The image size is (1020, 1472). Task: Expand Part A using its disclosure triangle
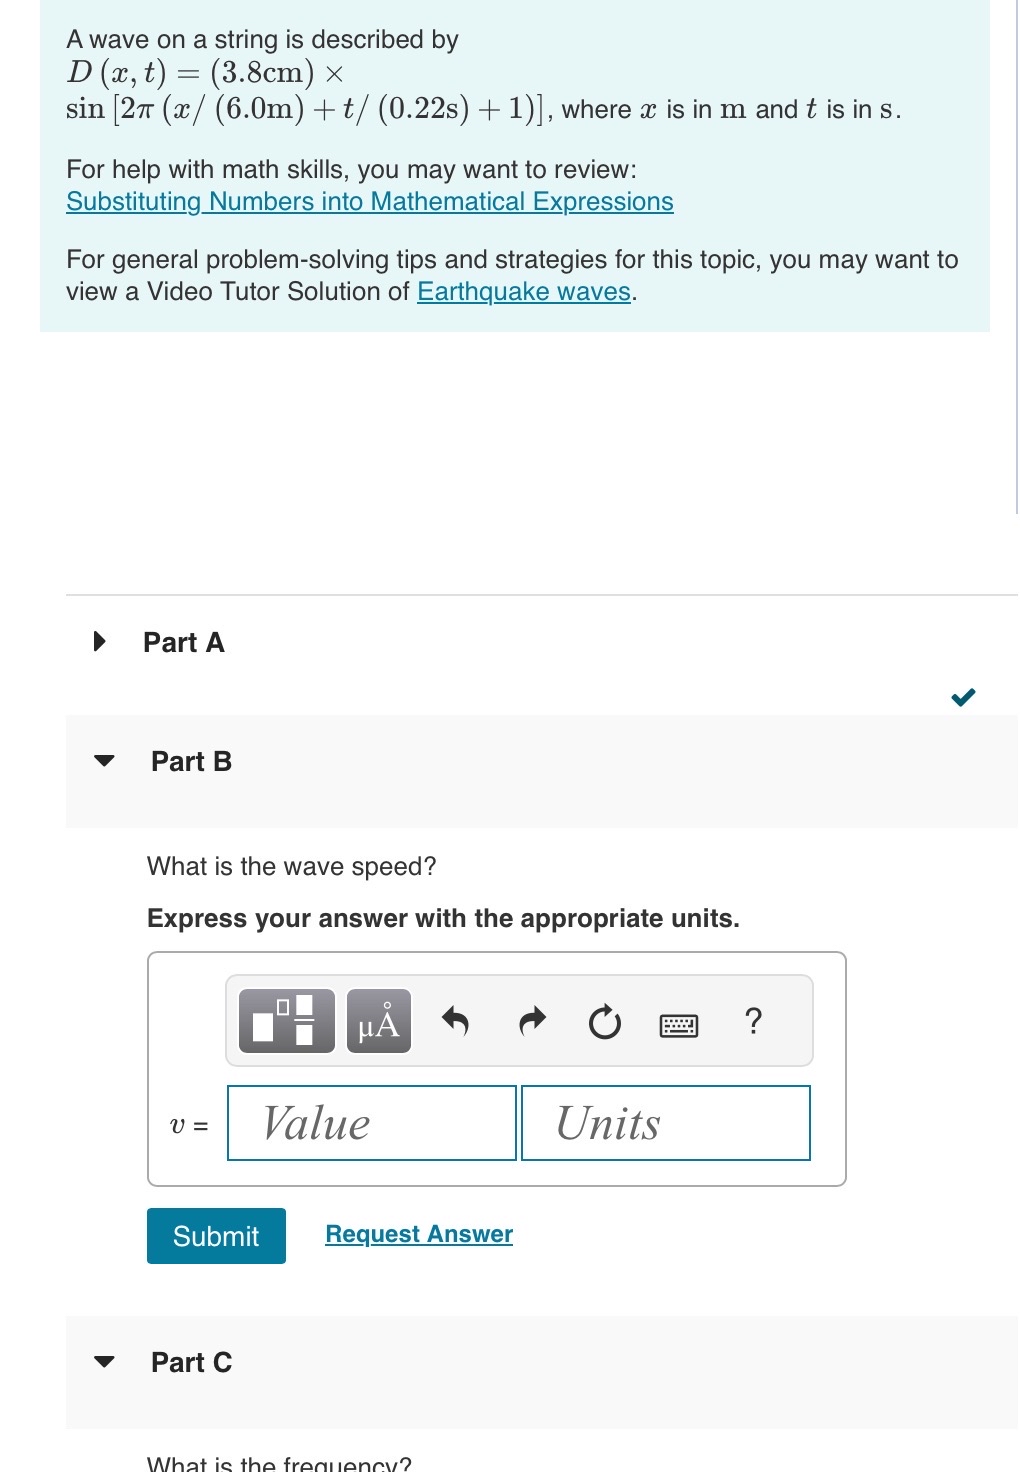(x=97, y=641)
